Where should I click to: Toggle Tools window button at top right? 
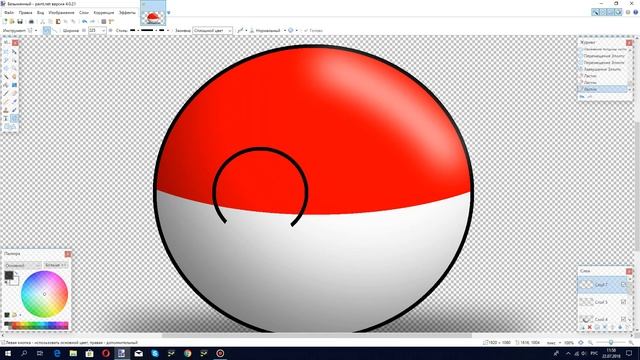point(596,12)
